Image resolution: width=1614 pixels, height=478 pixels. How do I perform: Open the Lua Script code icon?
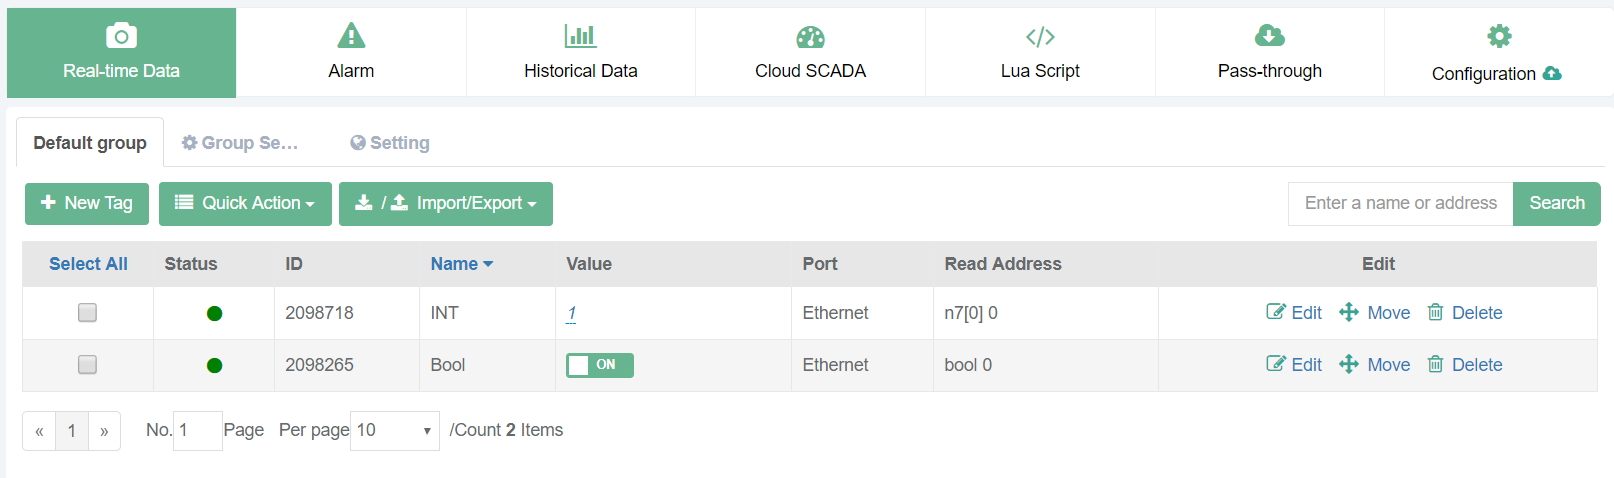tap(1040, 37)
